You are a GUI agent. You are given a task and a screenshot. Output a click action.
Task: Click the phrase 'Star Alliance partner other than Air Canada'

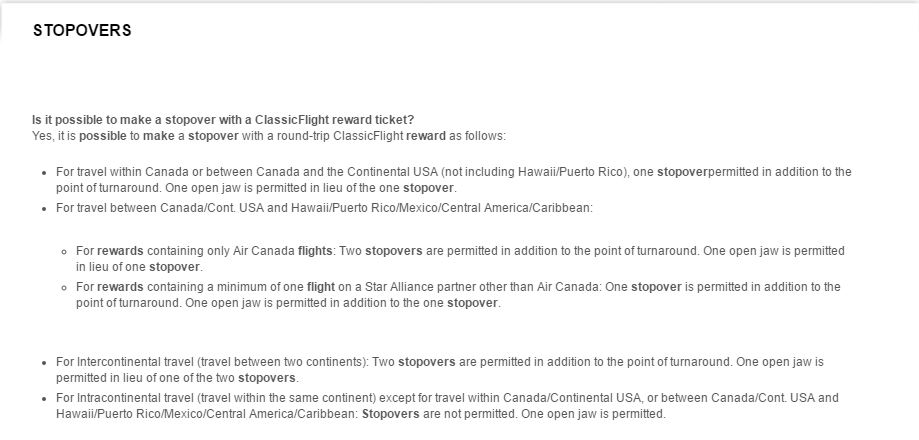(482, 287)
